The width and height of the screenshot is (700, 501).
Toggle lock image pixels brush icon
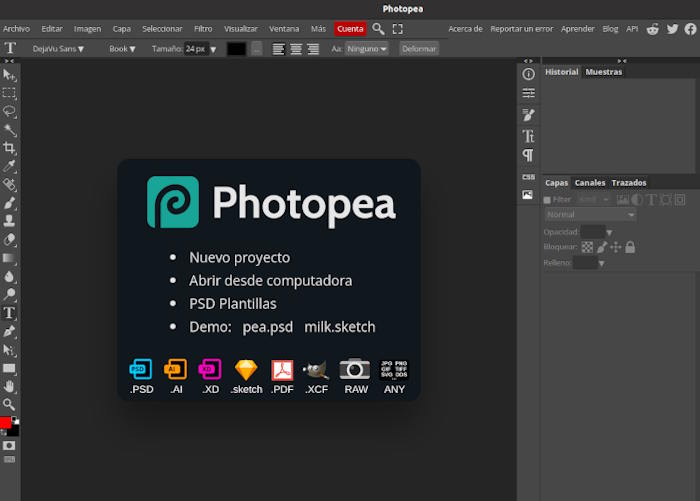tap(602, 247)
